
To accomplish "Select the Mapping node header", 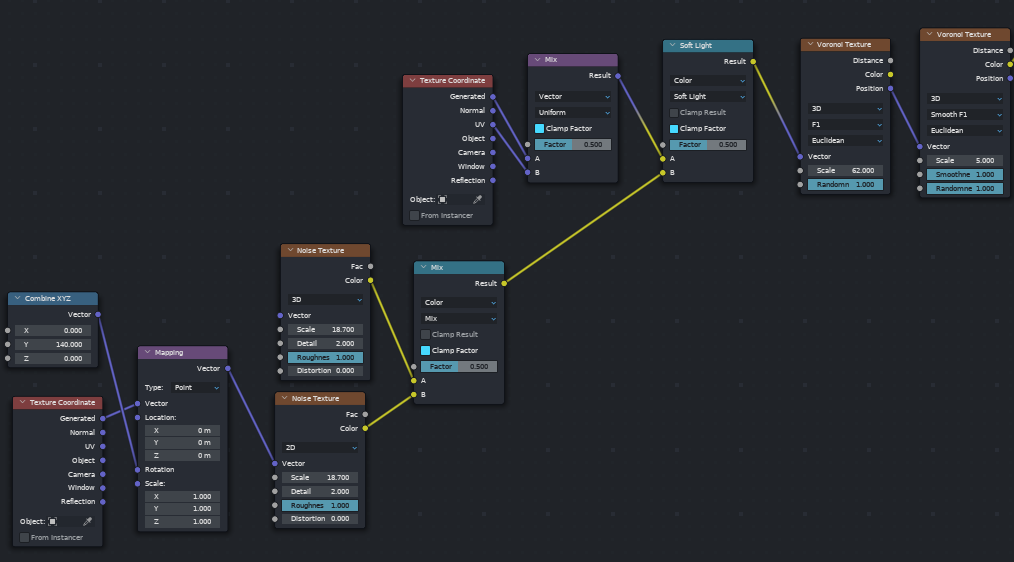I will [x=182, y=352].
